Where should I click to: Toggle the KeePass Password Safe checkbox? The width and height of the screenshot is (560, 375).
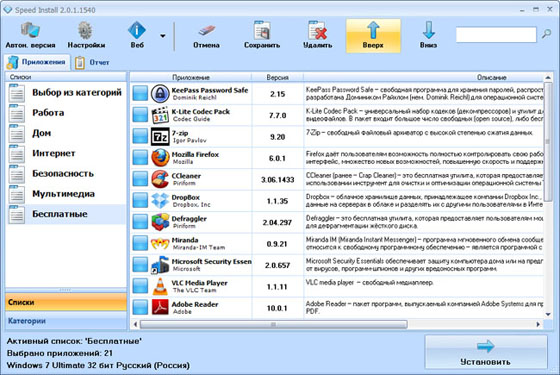pos(140,94)
